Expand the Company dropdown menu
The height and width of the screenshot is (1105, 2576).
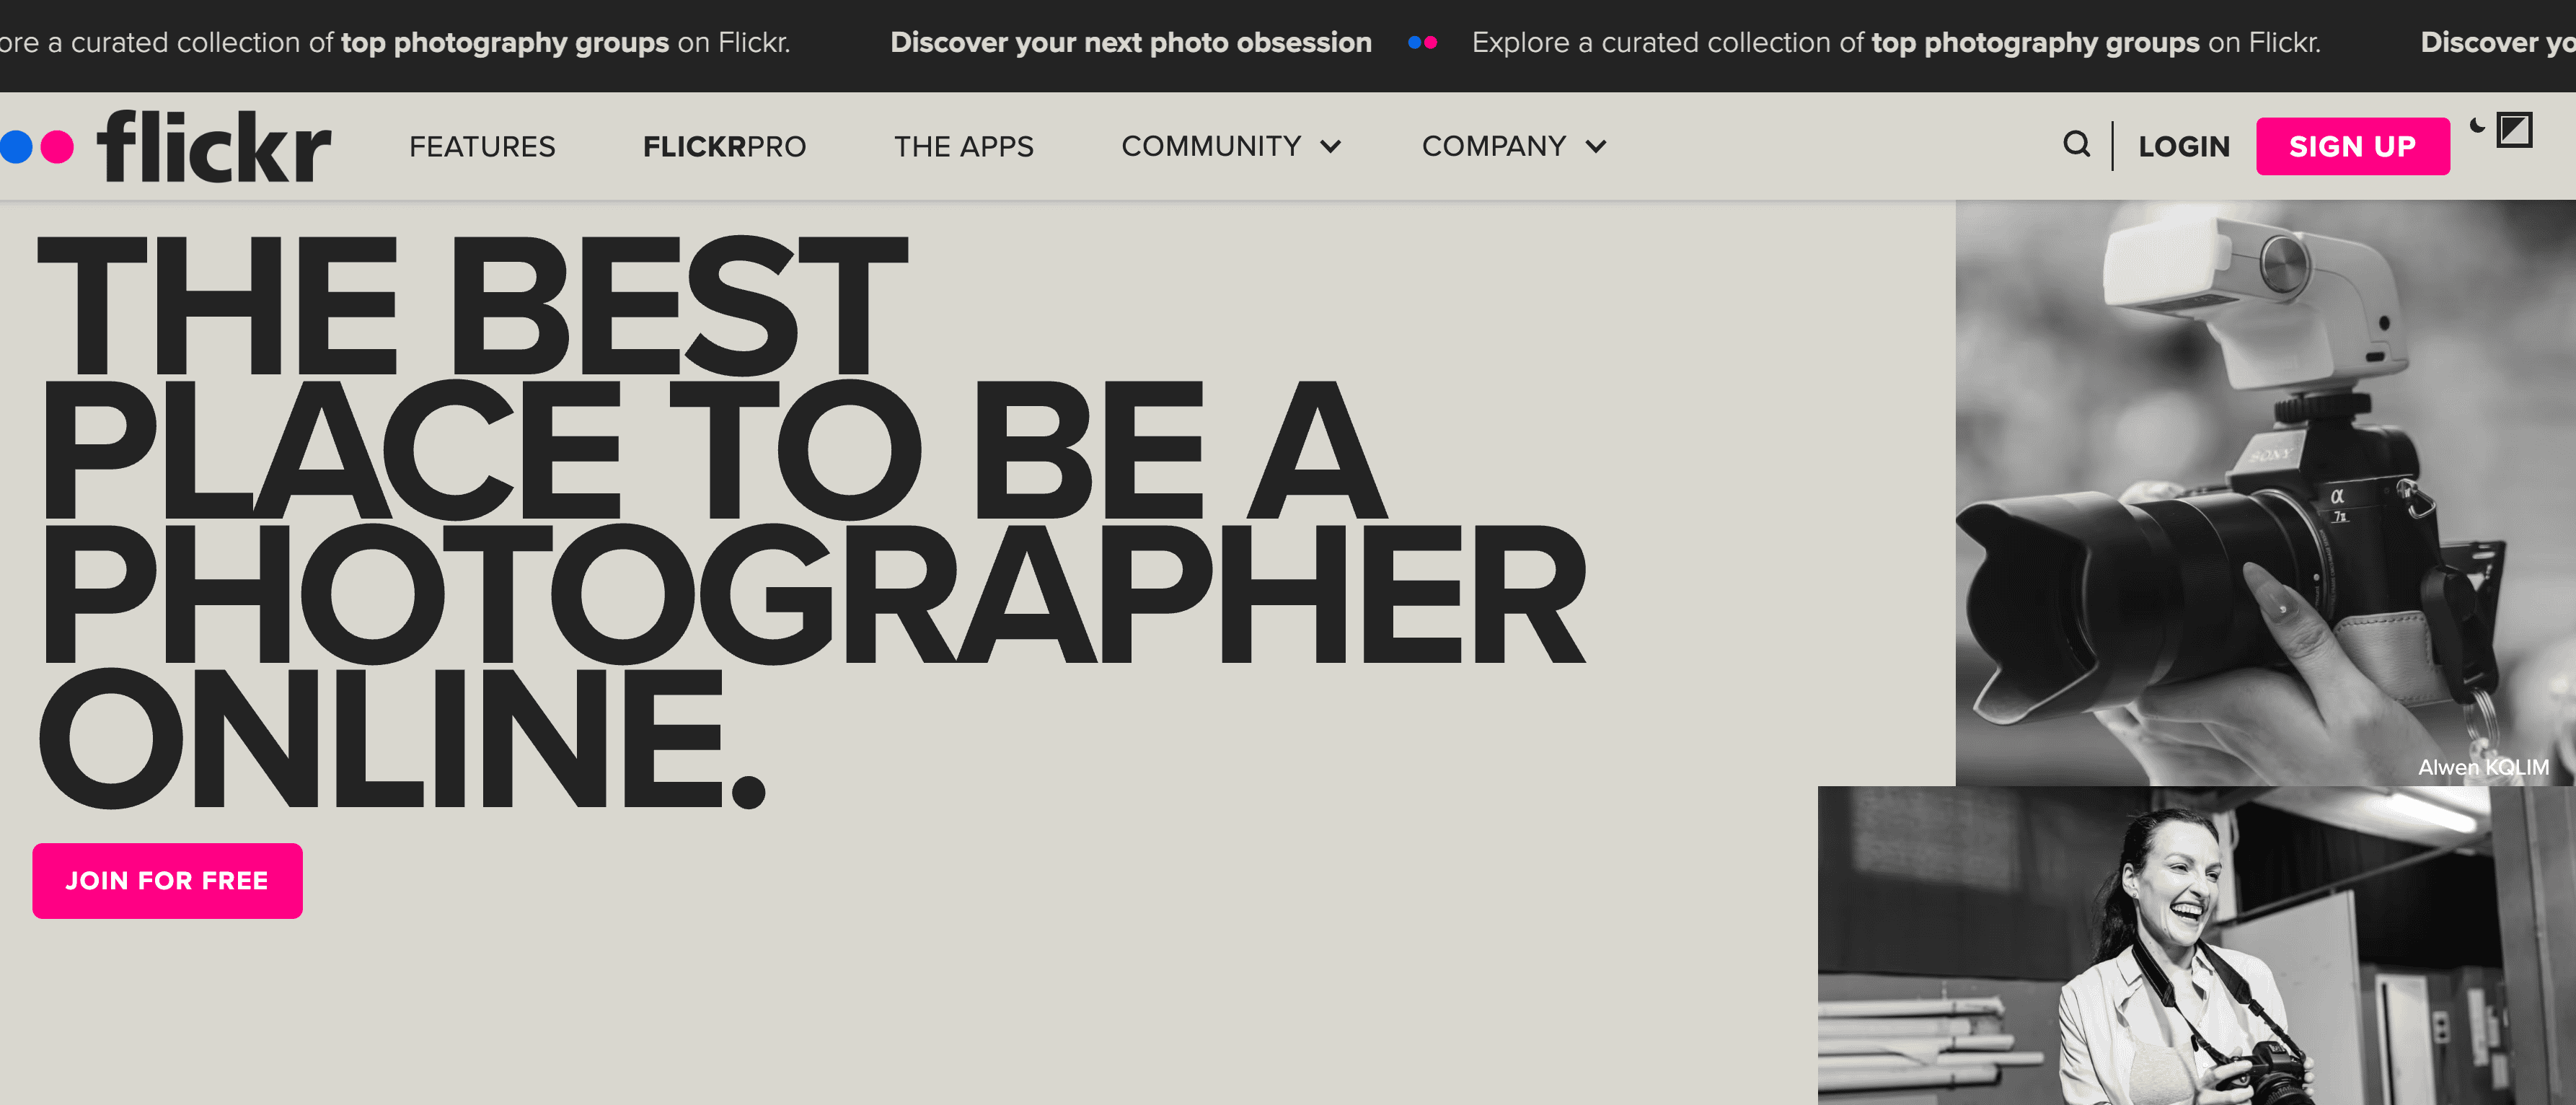point(1493,147)
